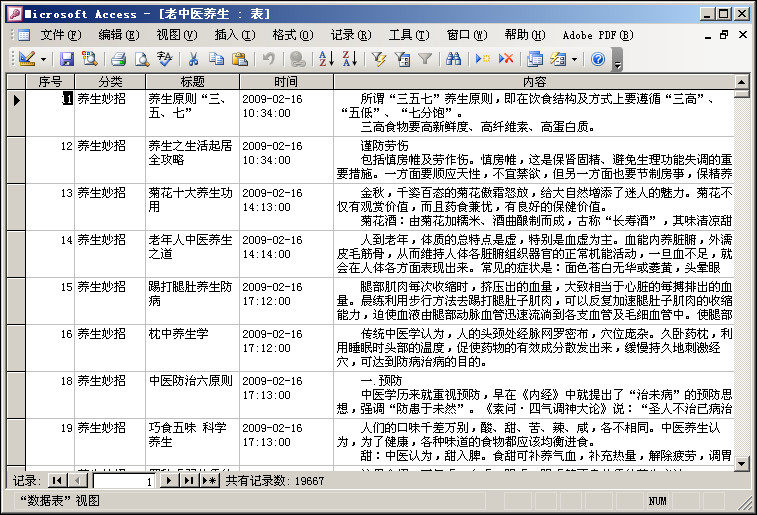Open the View mode dropdown arrow
The height and width of the screenshot is (515, 757).
pyautogui.click(x=43, y=59)
